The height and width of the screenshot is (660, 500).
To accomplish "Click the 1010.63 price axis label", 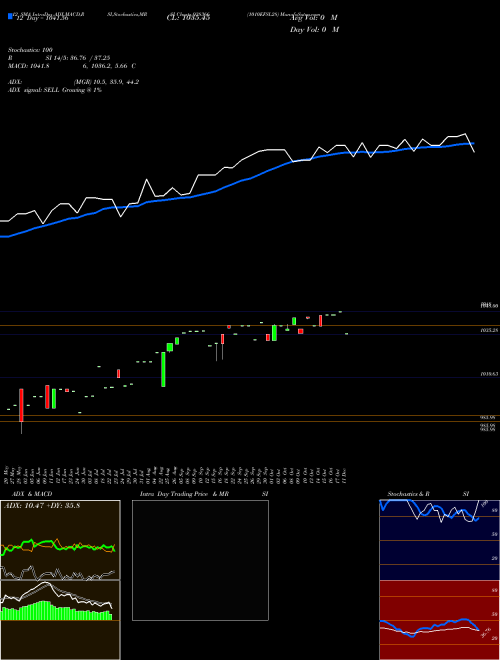I will tap(489, 374).
